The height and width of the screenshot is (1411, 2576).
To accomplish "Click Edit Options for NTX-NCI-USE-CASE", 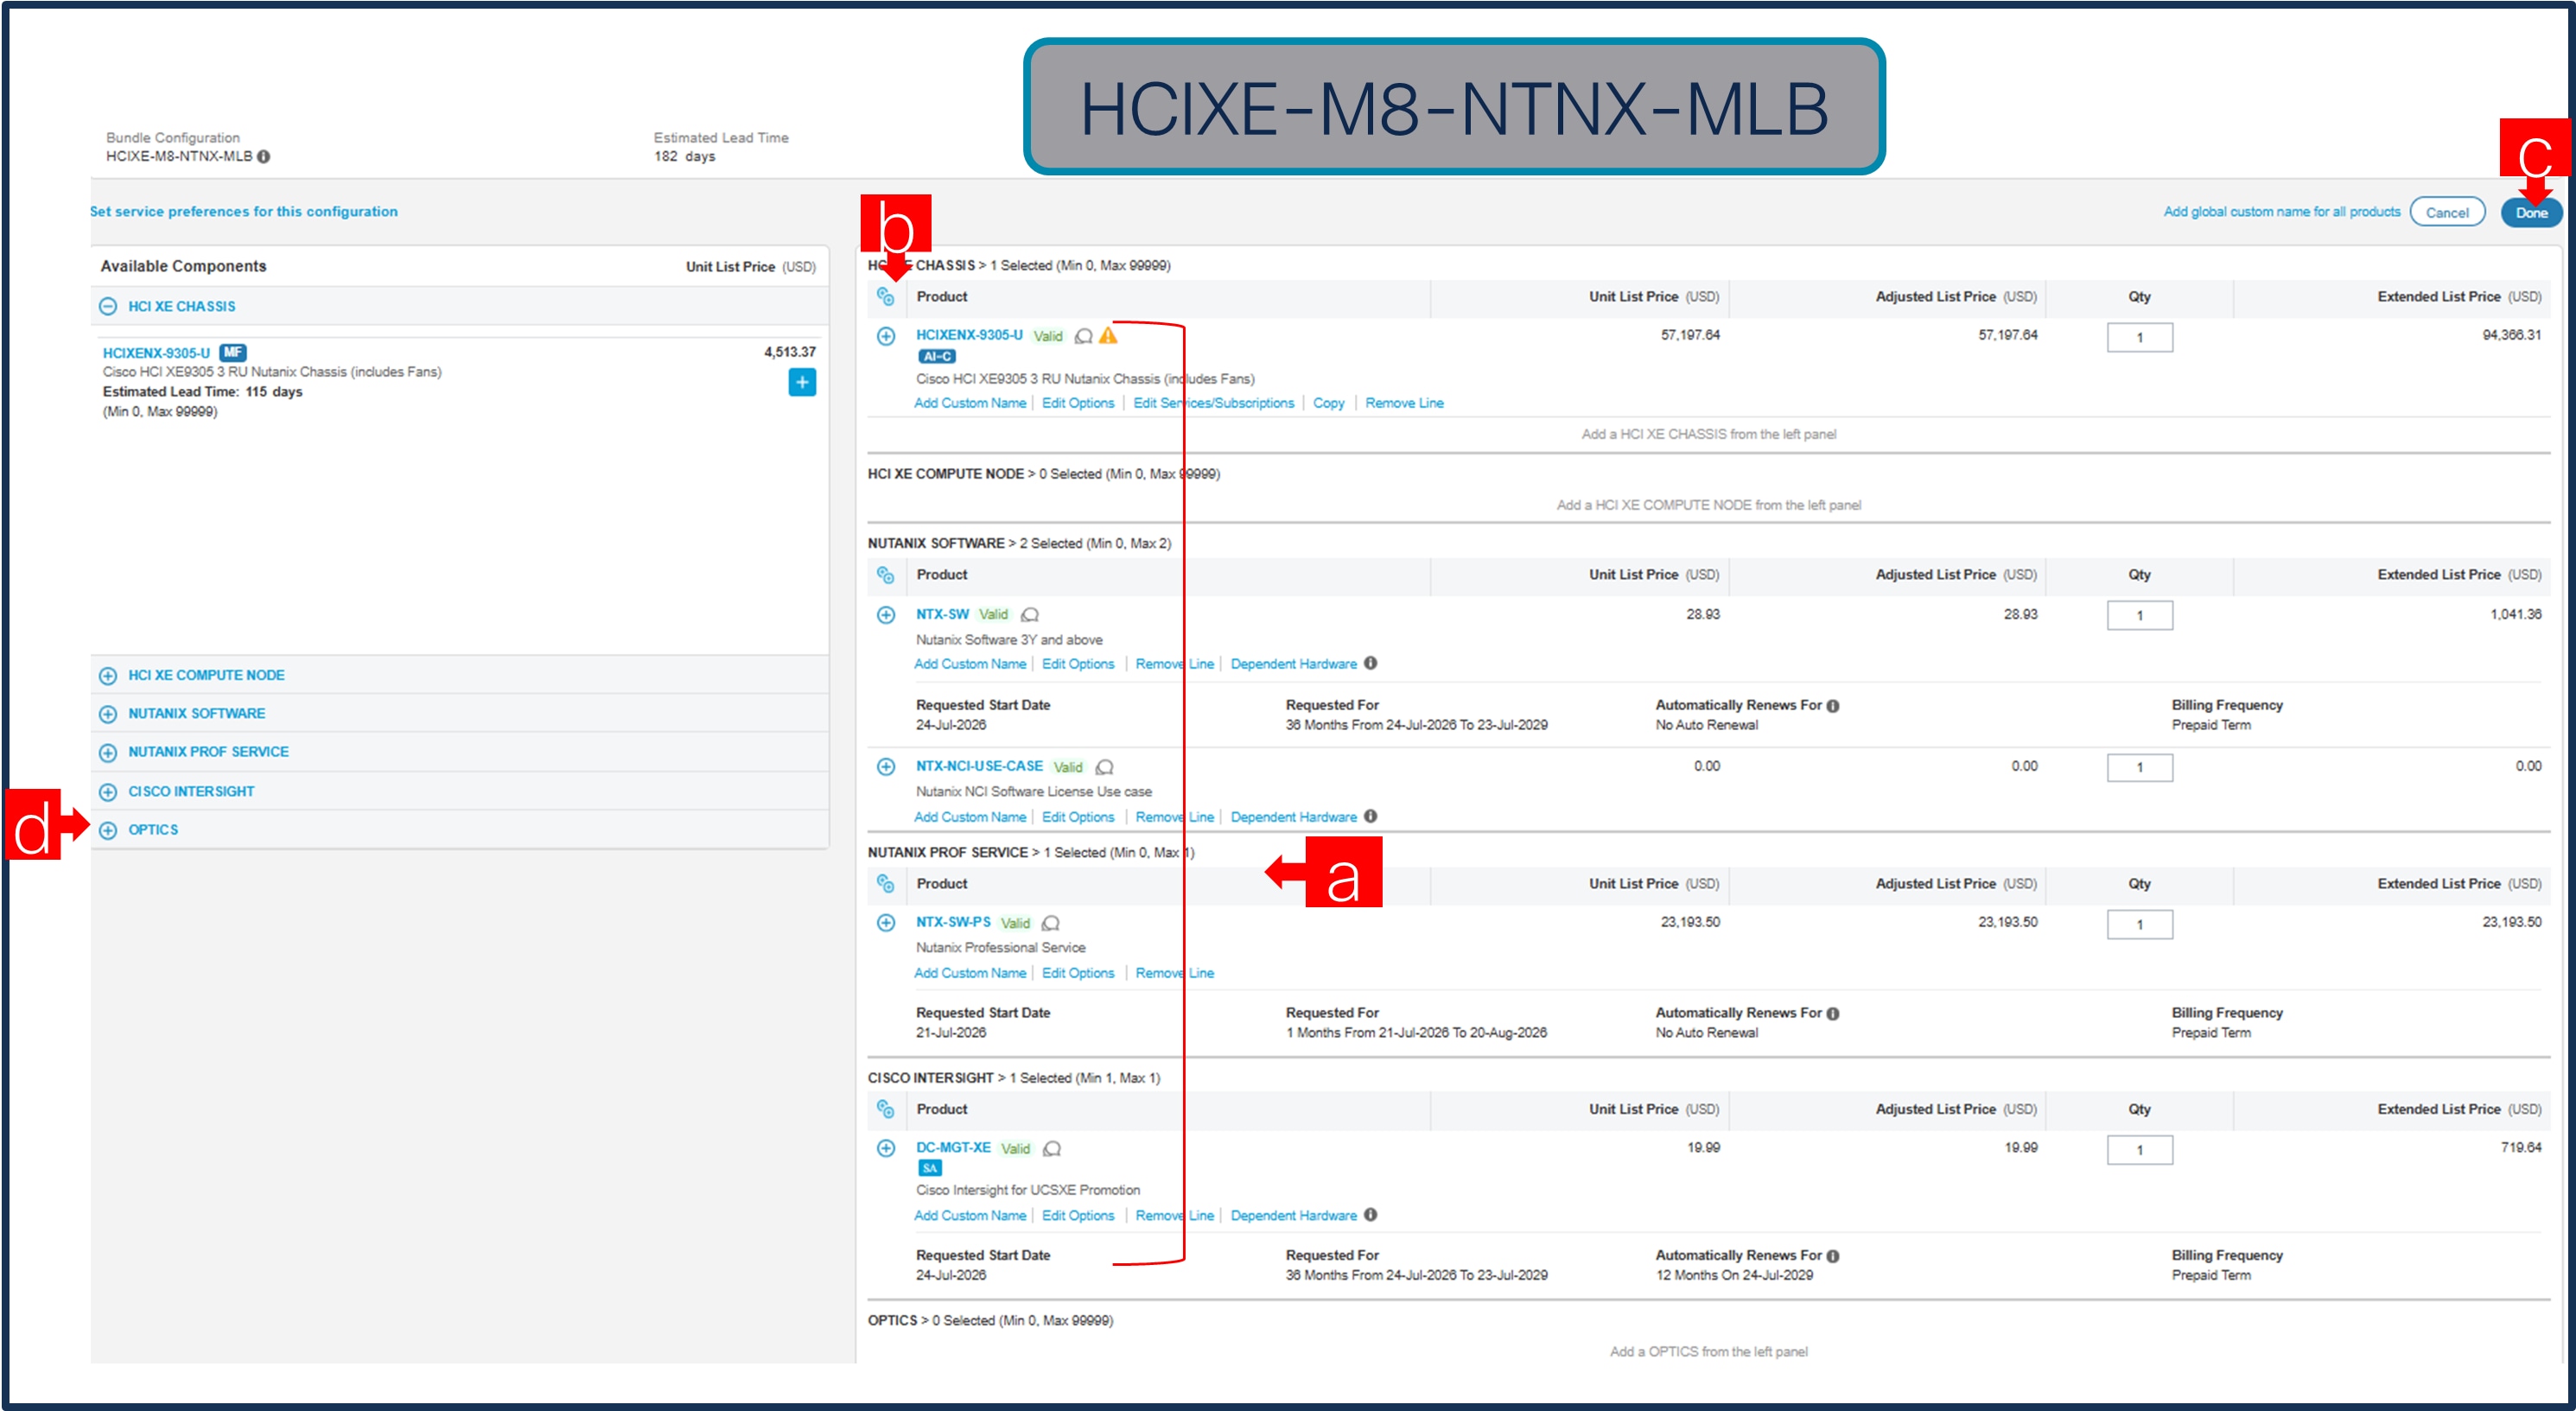I will [1077, 817].
